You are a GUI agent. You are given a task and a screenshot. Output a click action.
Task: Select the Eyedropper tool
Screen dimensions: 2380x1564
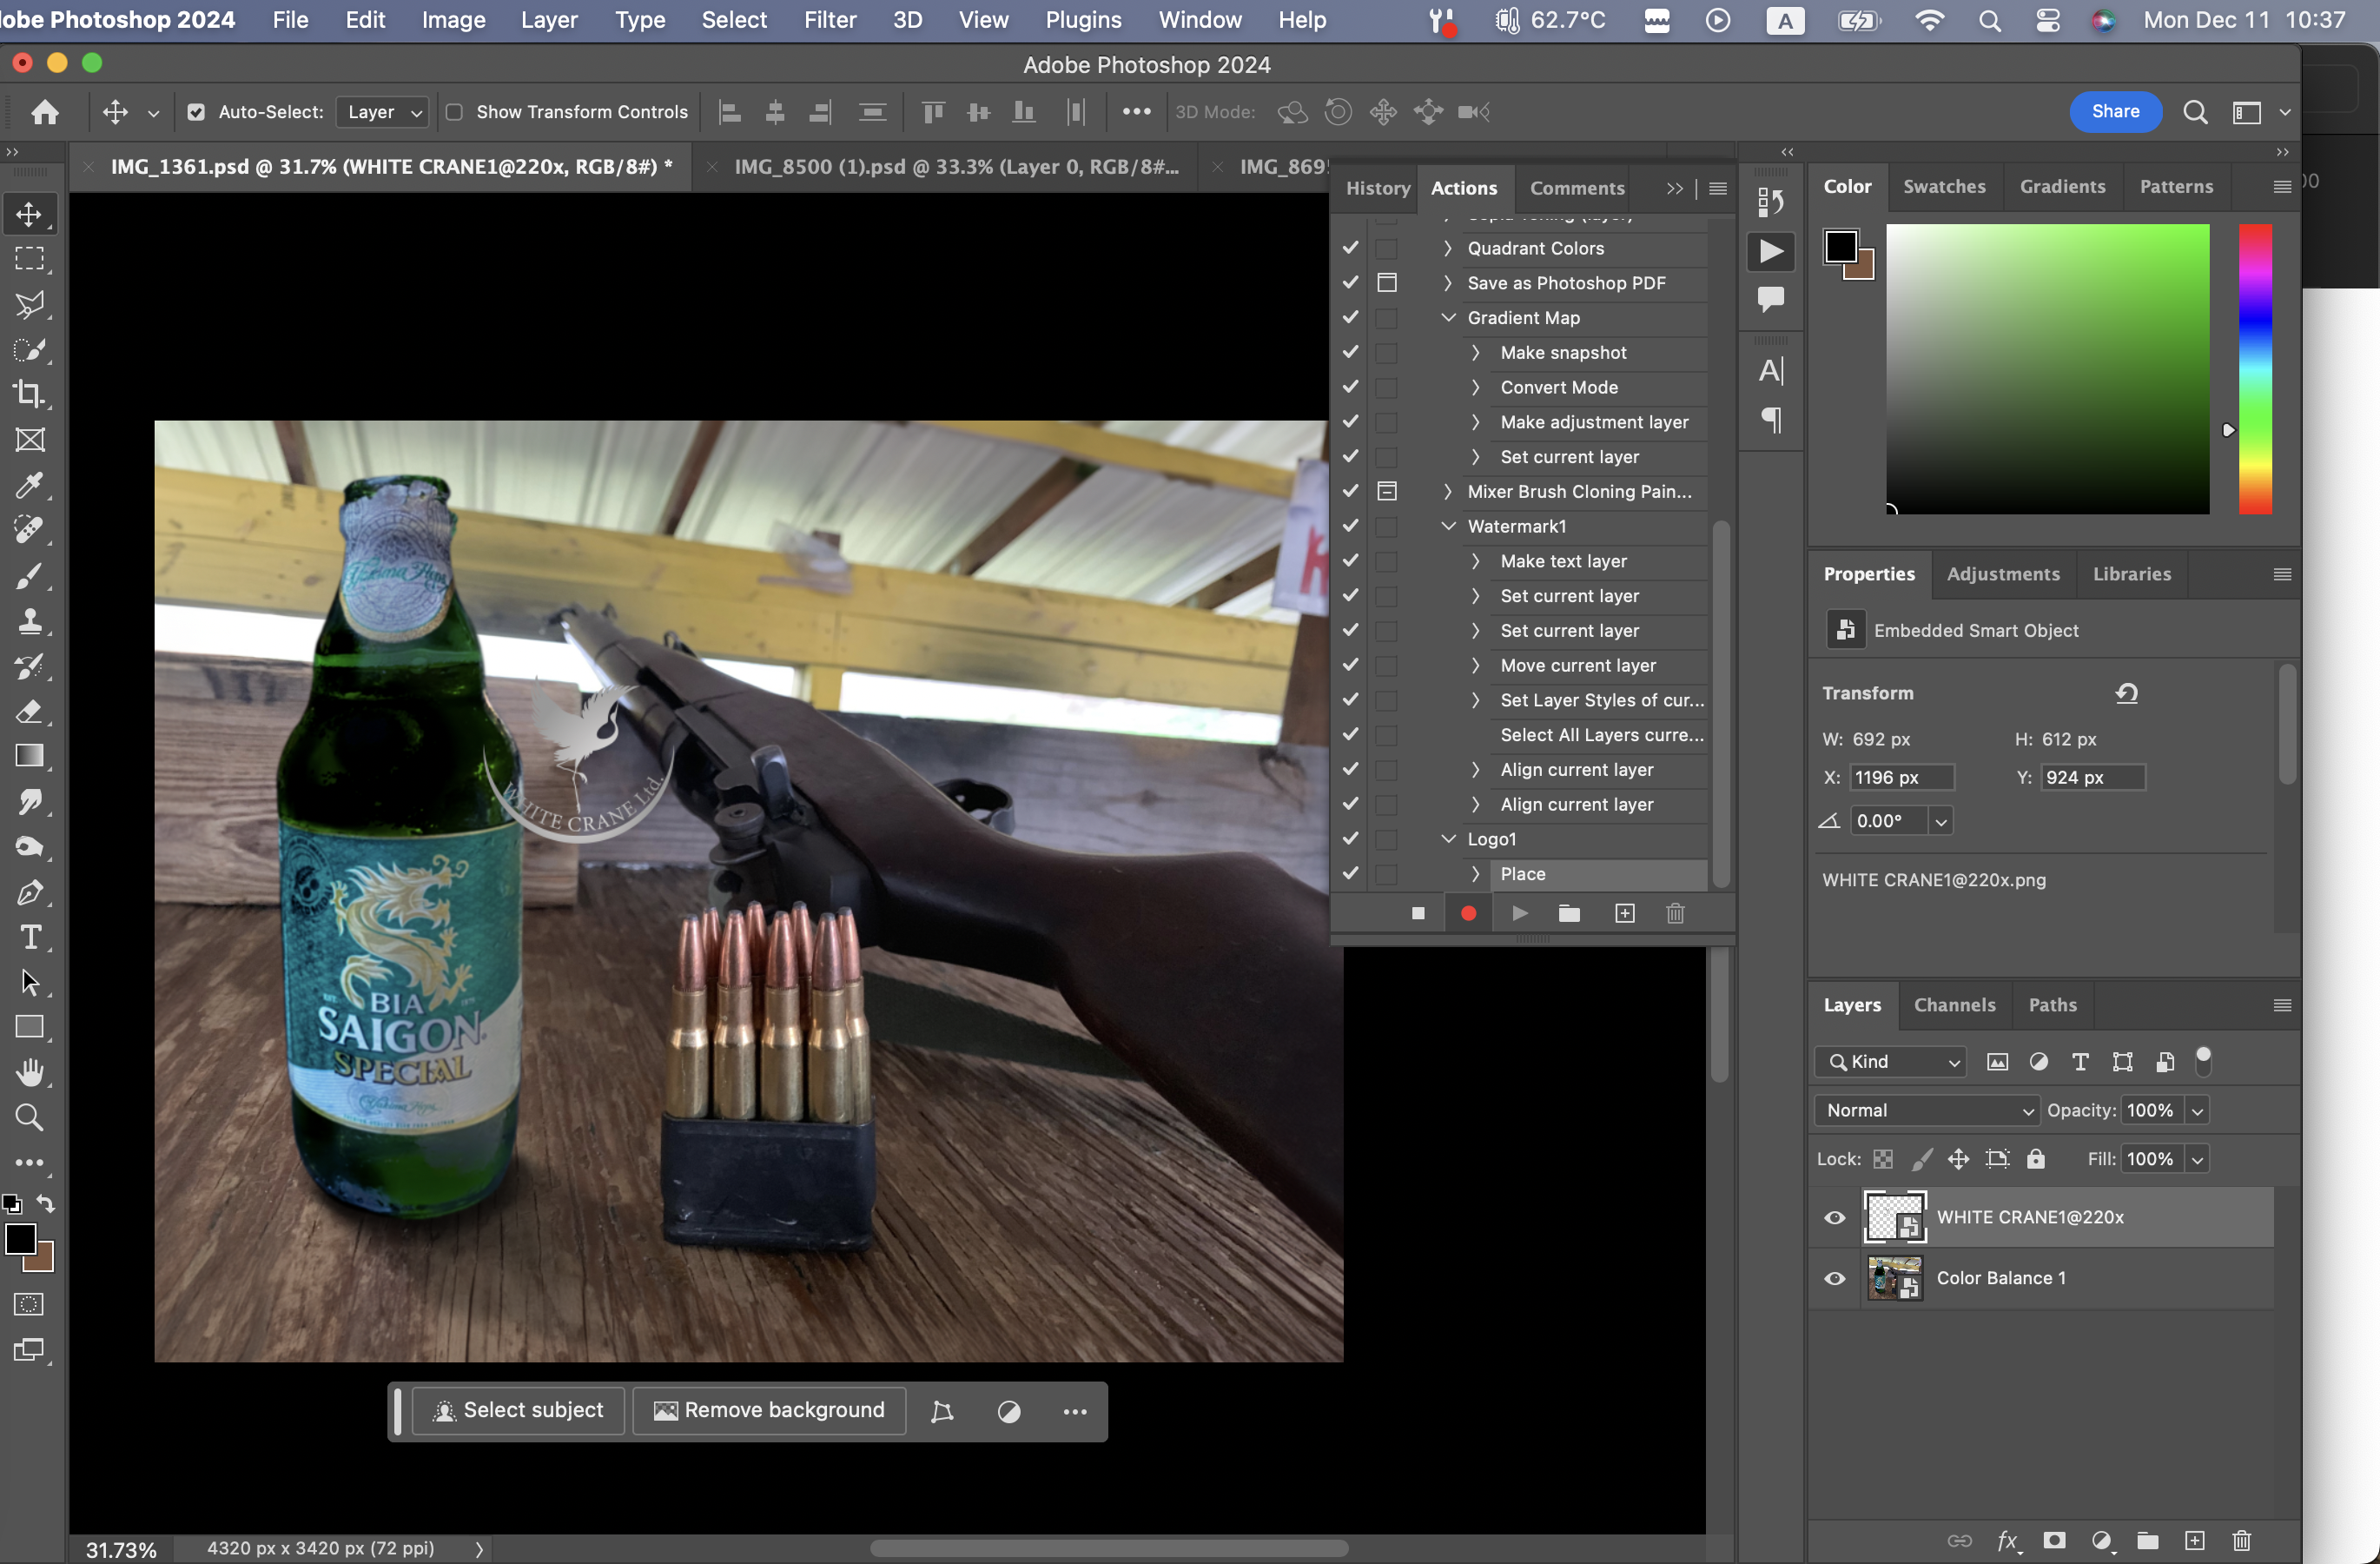pyautogui.click(x=29, y=485)
